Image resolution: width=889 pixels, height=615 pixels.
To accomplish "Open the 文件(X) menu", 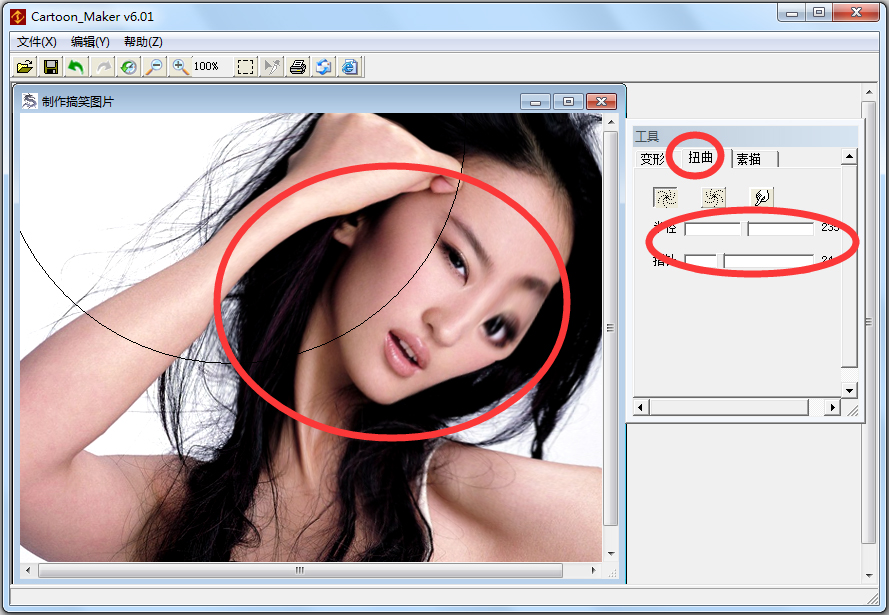I will click(37, 42).
